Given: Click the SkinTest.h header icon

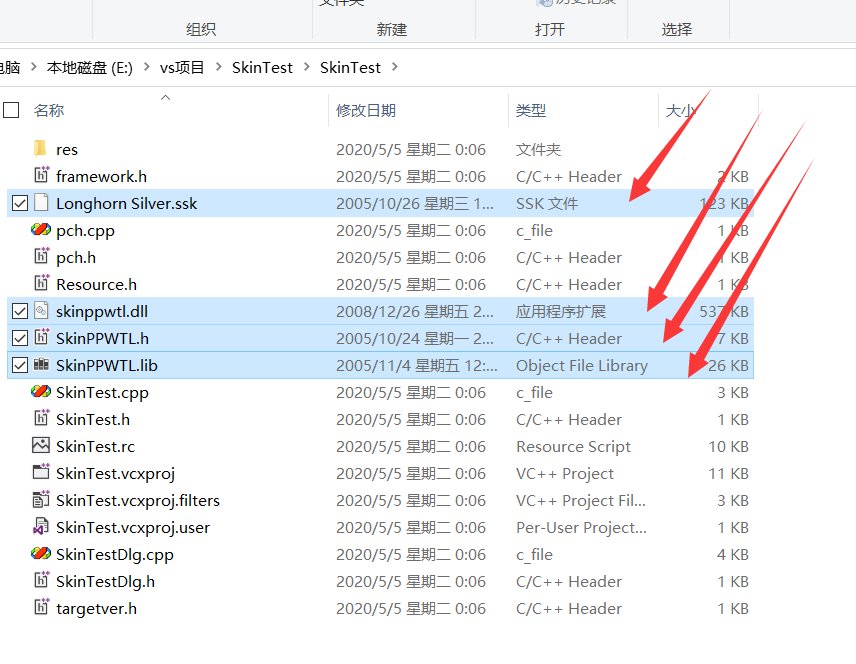Looking at the screenshot, I should (41, 418).
